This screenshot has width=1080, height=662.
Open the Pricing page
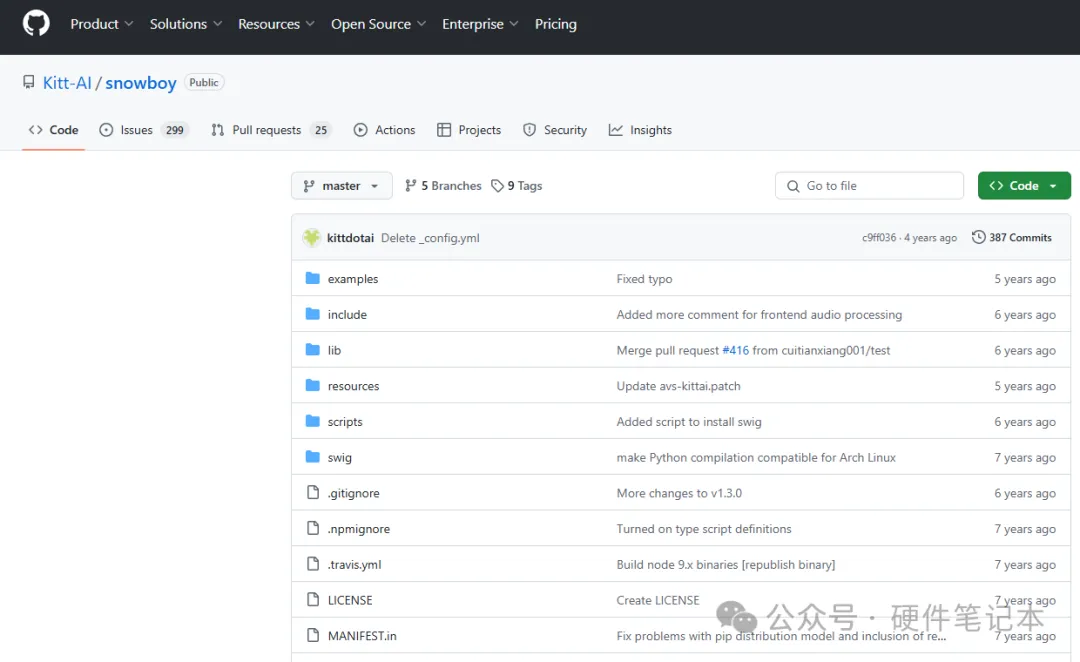556,24
